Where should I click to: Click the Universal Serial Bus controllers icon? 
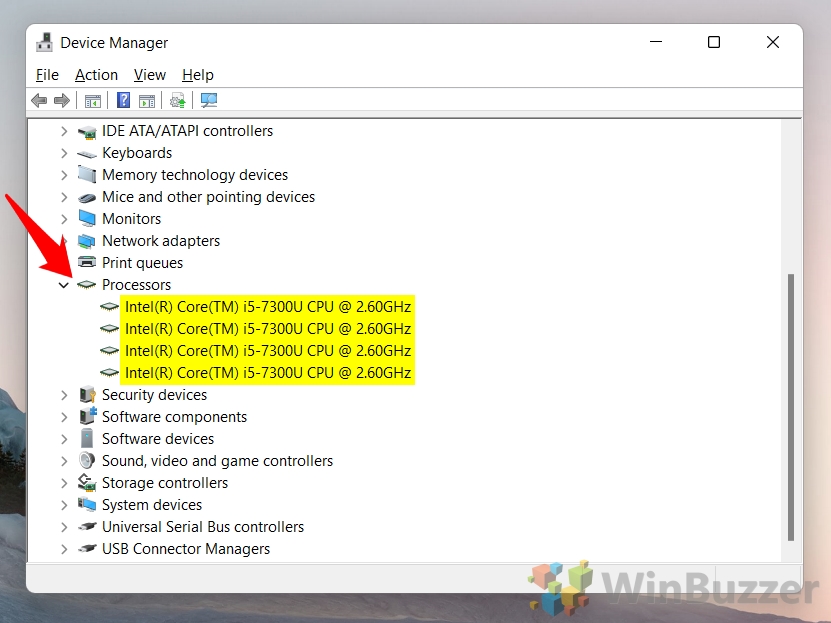(87, 527)
